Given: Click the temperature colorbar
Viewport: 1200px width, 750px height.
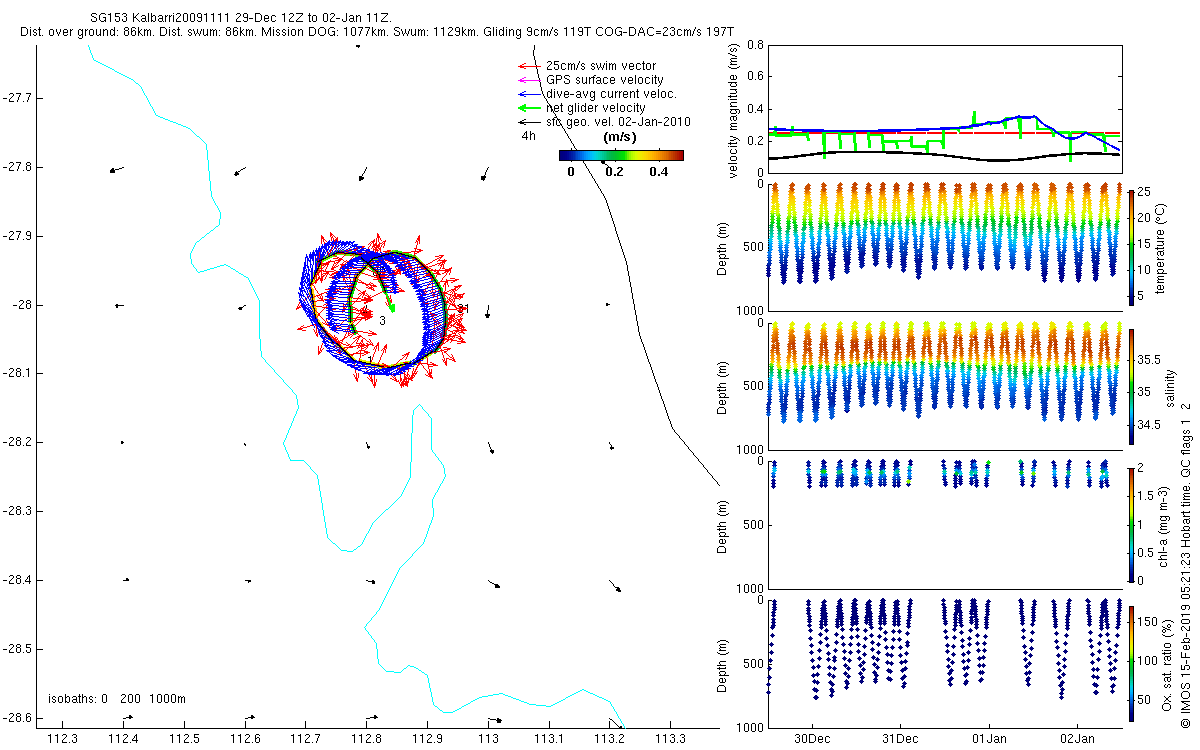Looking at the screenshot, I should click(x=1131, y=246).
